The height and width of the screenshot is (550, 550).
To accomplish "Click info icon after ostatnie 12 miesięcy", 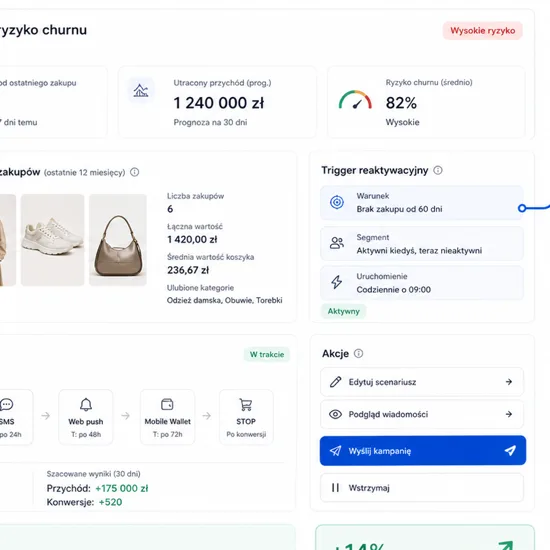I will pos(134,172).
